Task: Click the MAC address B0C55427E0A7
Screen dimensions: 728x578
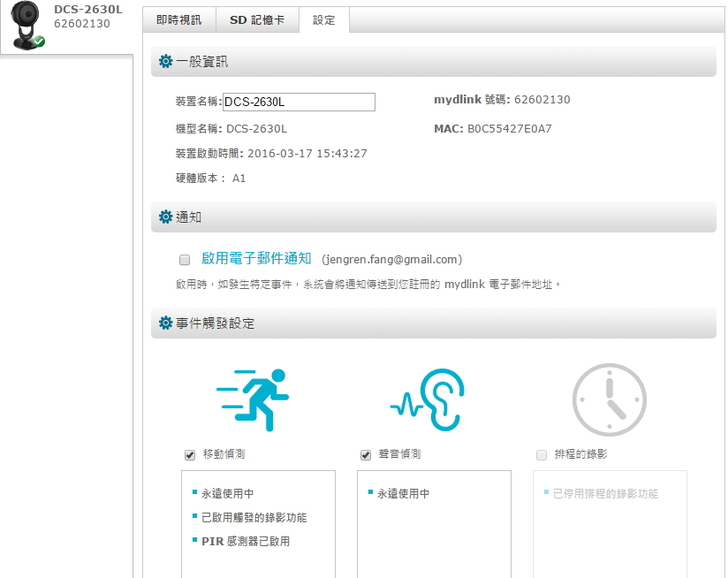Action: pyautogui.click(x=509, y=129)
